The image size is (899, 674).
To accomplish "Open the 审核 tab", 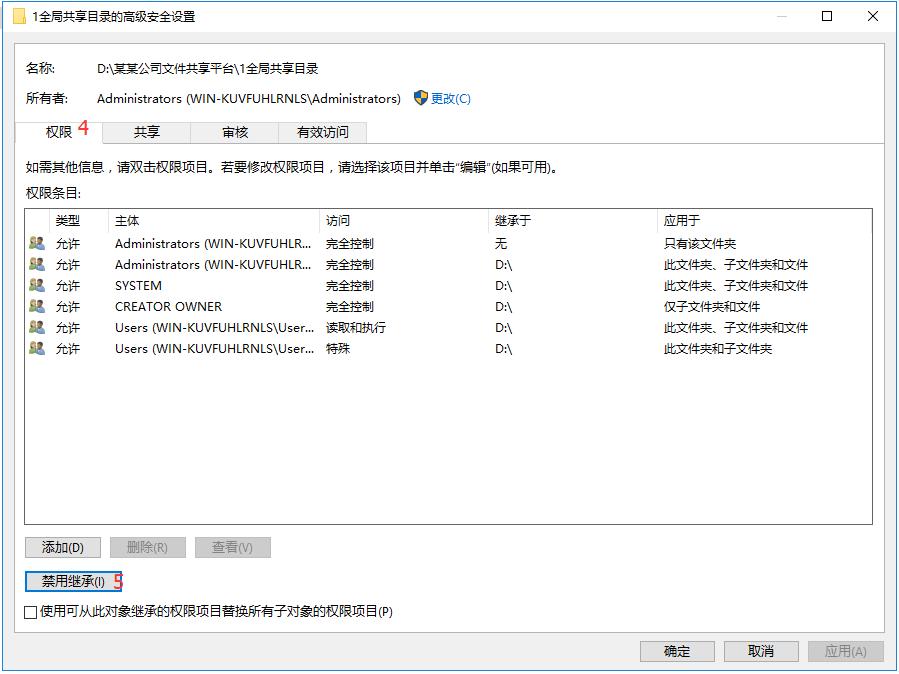I will (233, 131).
